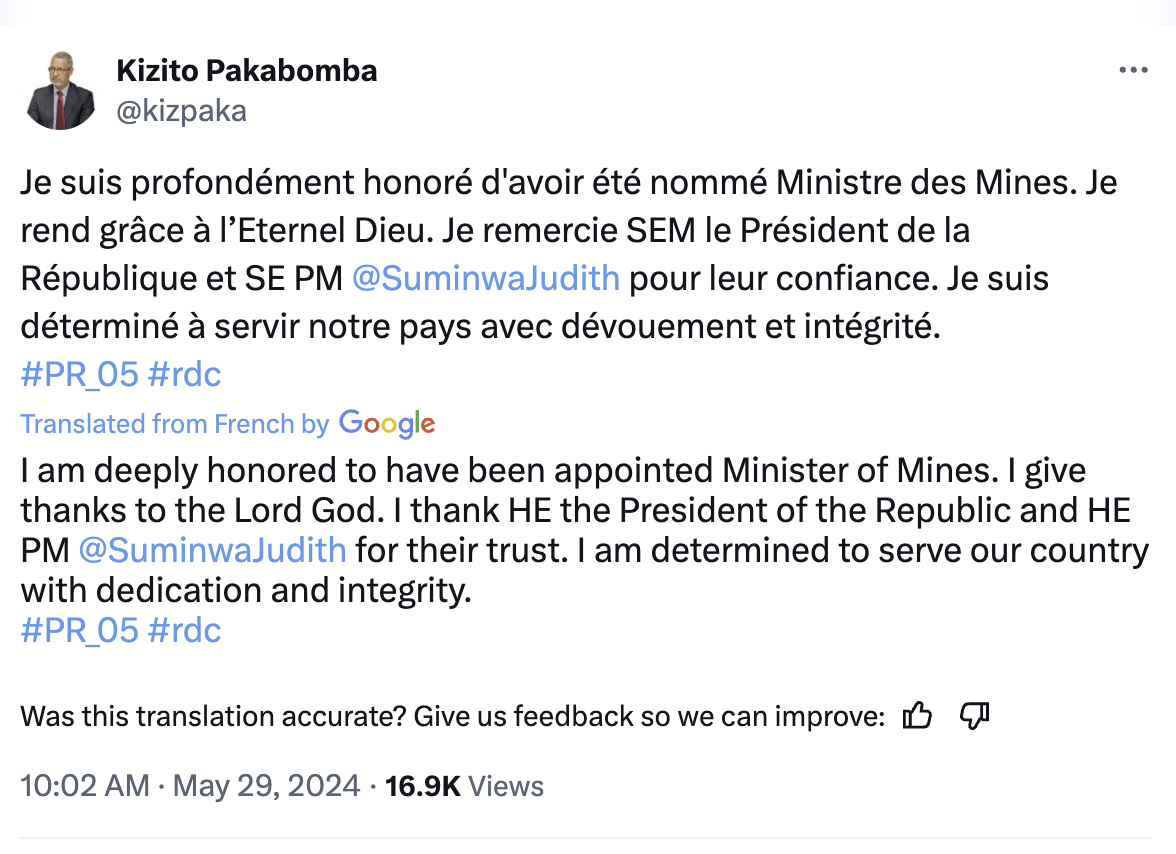
Task: Open #rdc hashtag under the French text
Action: pyautogui.click(x=184, y=375)
